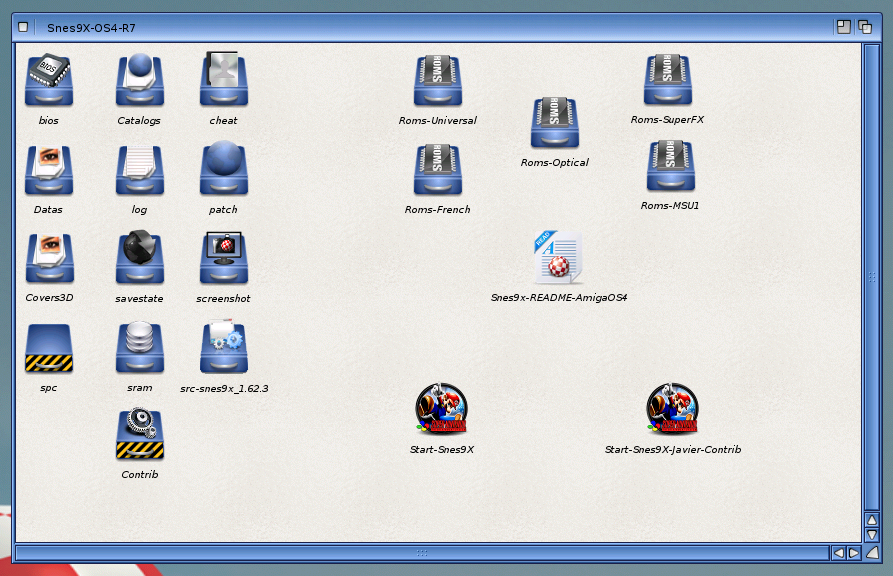Open the src-snes9x_1.62.3 drawer

(223, 347)
